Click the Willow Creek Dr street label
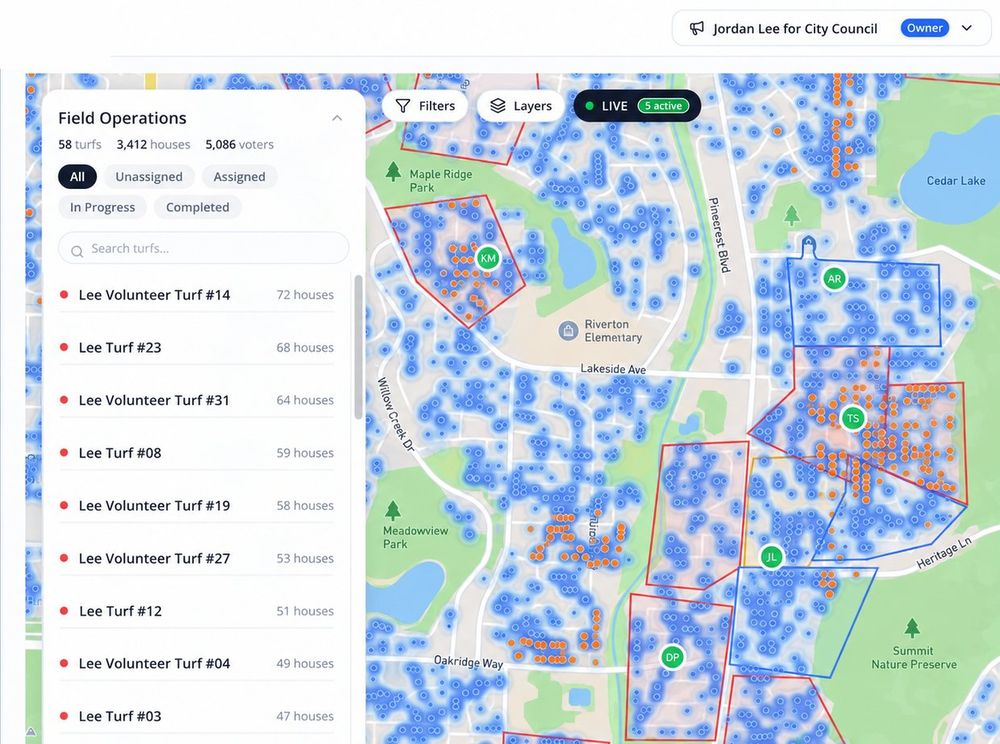 tap(396, 414)
